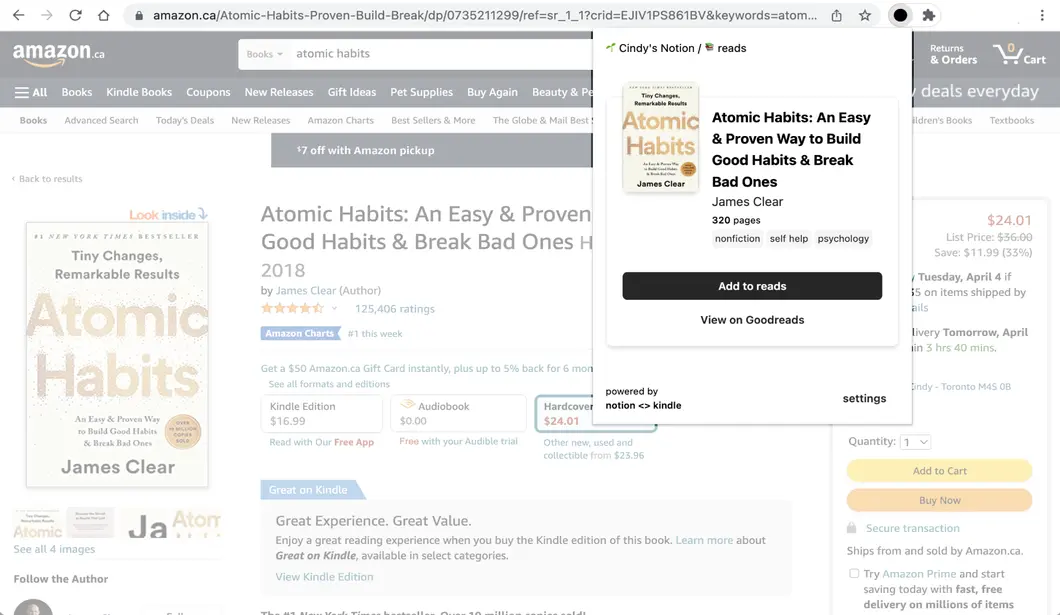Expand the star ratings breakdown dropdown
The width and height of the screenshot is (1060, 615).
point(332,309)
